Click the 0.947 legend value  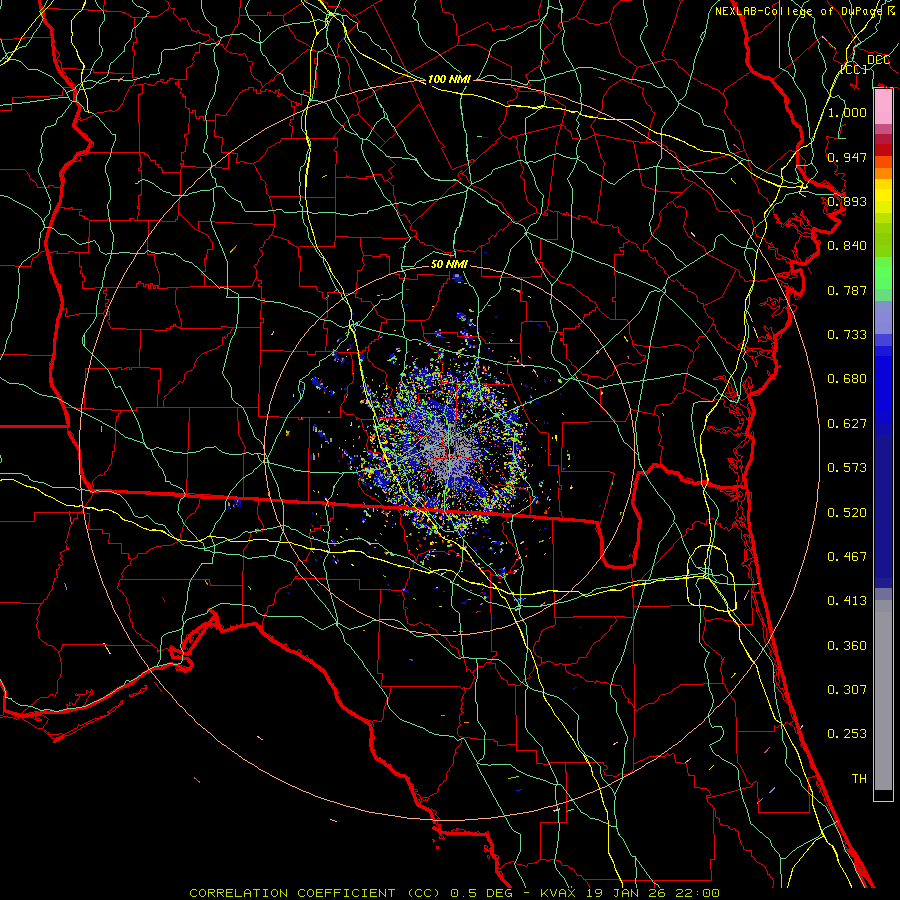(x=847, y=157)
